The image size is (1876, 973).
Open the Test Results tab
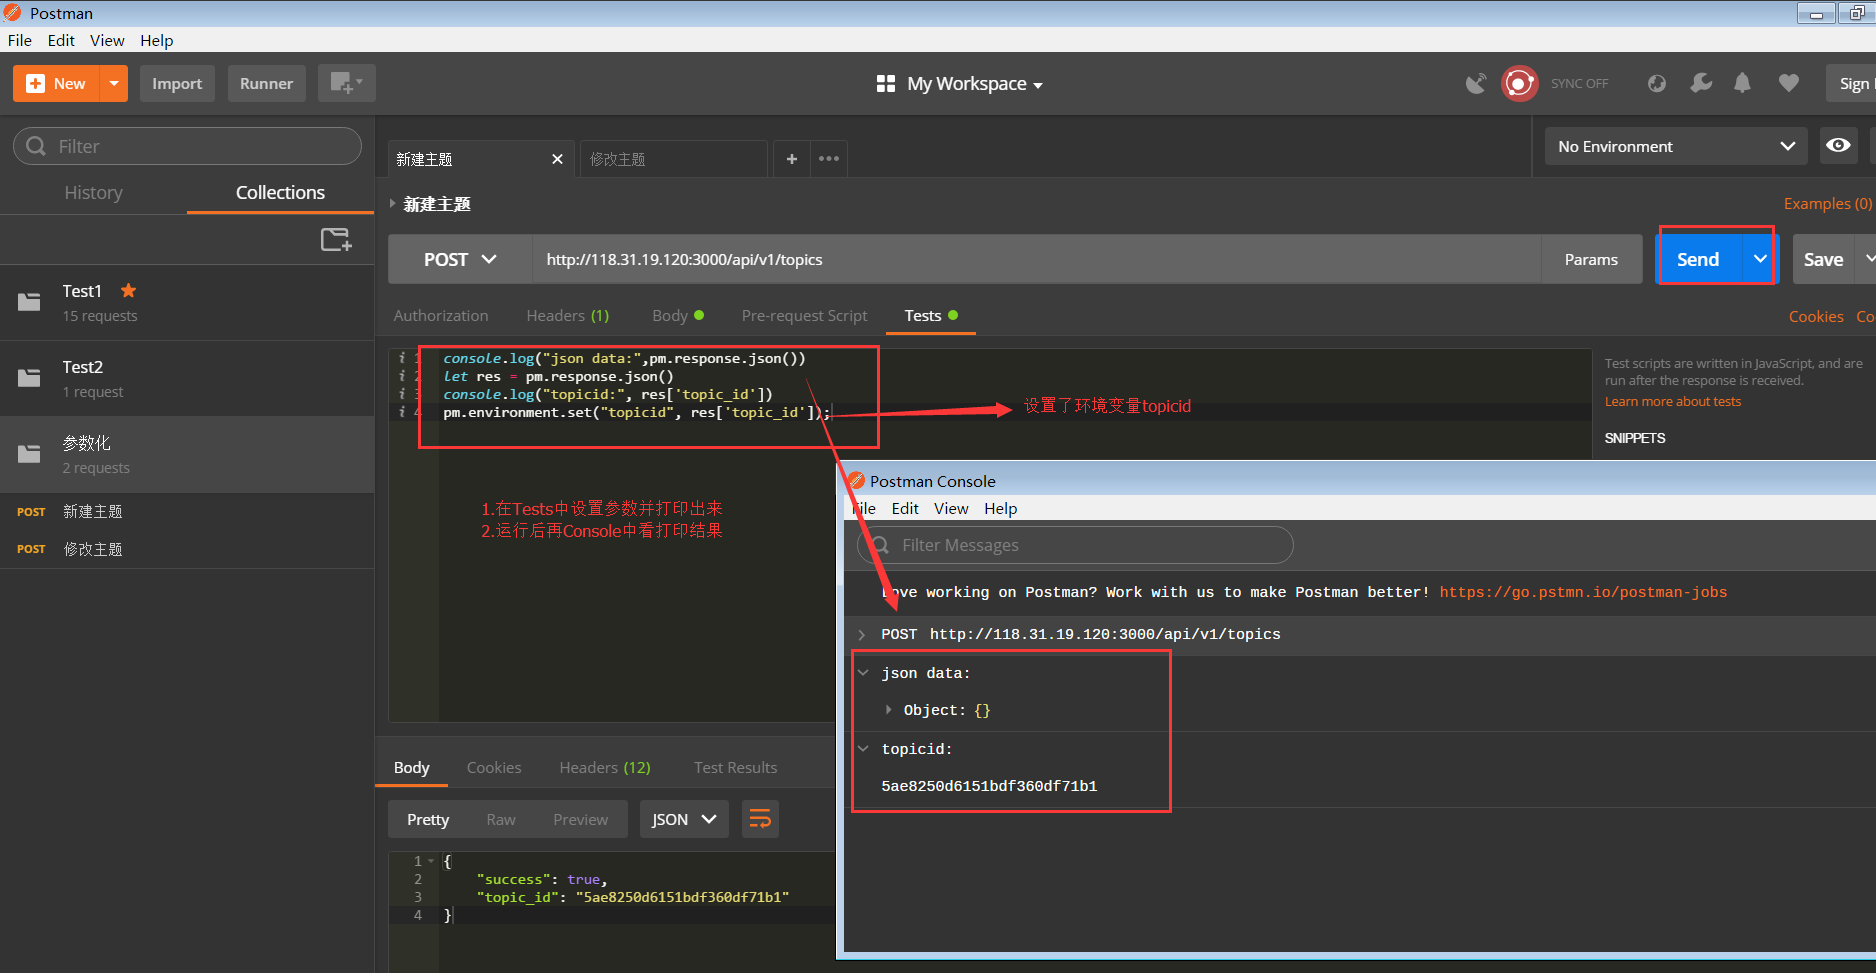(x=735, y=767)
